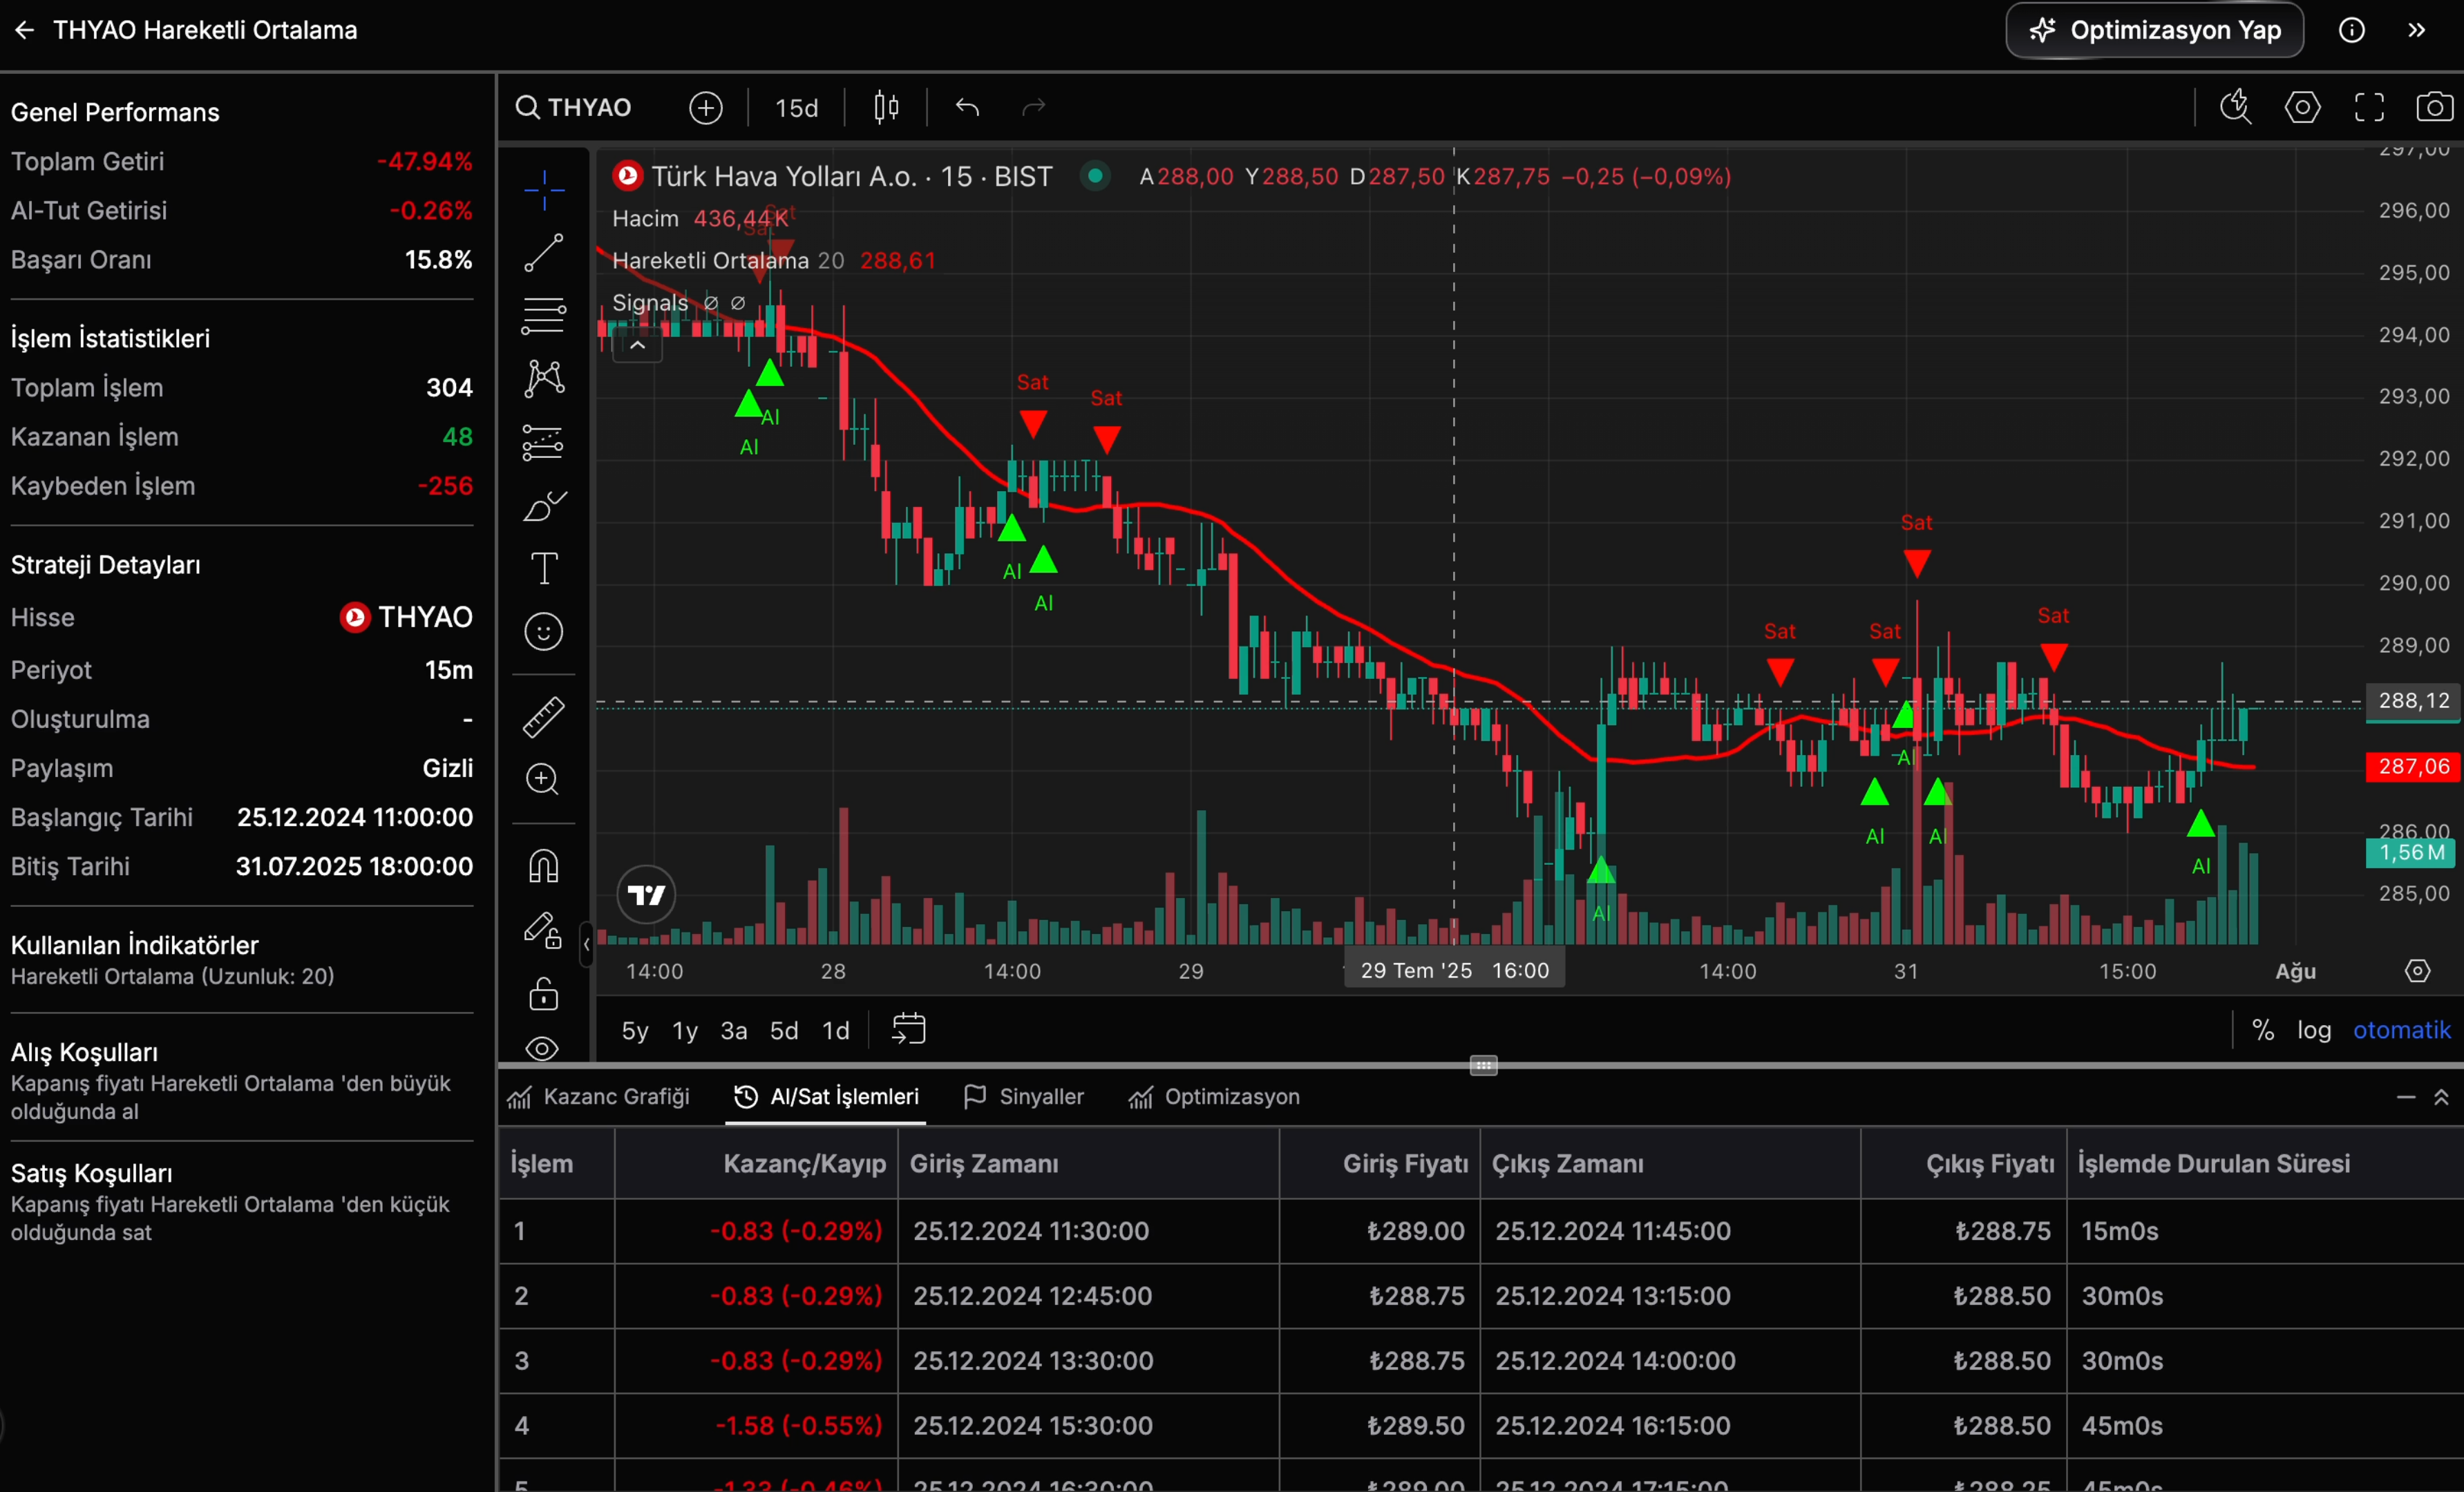
Task: Add symbol comparison with plus icon
Action: (706, 107)
